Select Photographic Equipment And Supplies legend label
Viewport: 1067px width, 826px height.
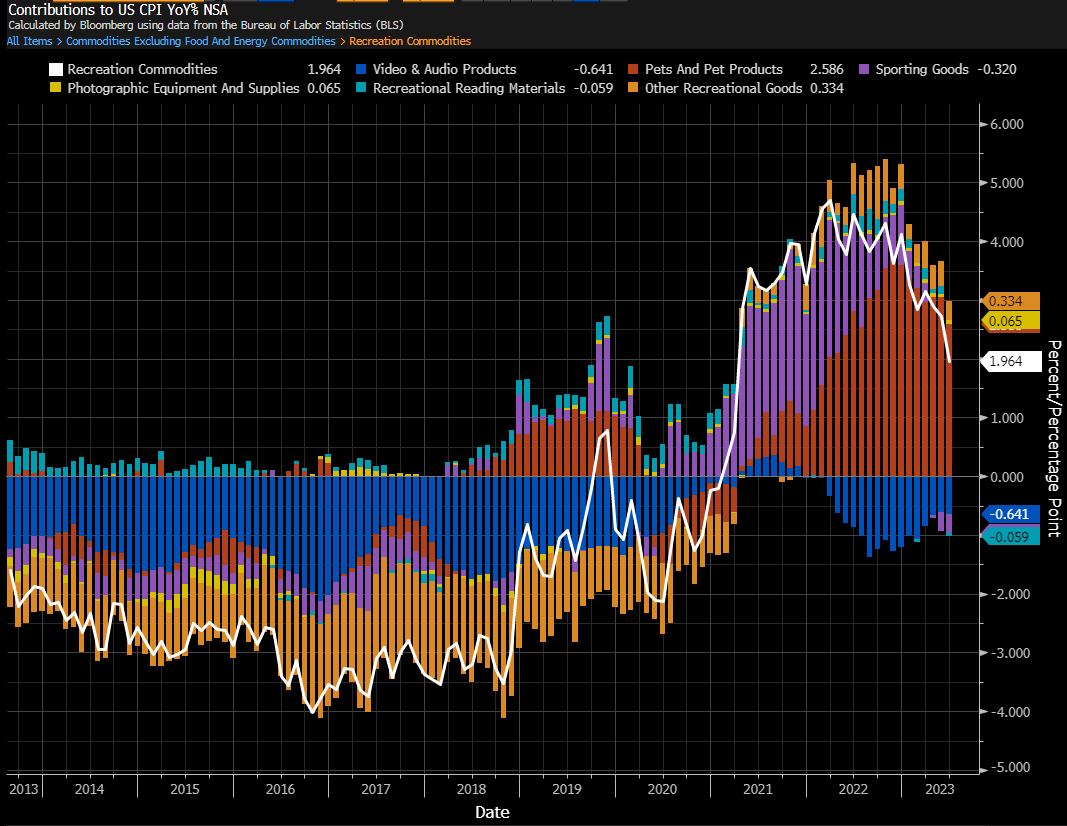(183, 88)
